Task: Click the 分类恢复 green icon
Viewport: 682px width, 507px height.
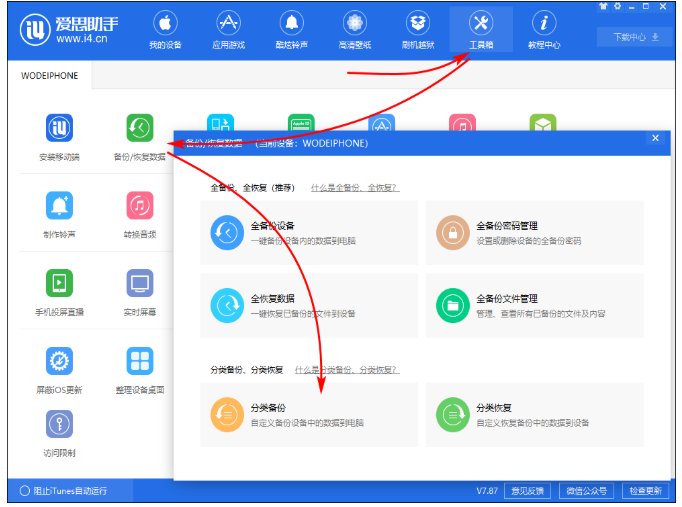Action: (453, 414)
